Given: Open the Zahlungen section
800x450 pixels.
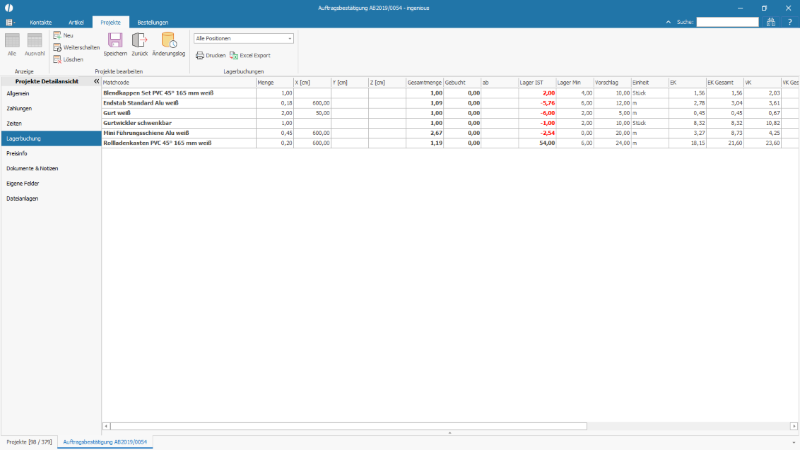Looking at the screenshot, I should (51, 108).
